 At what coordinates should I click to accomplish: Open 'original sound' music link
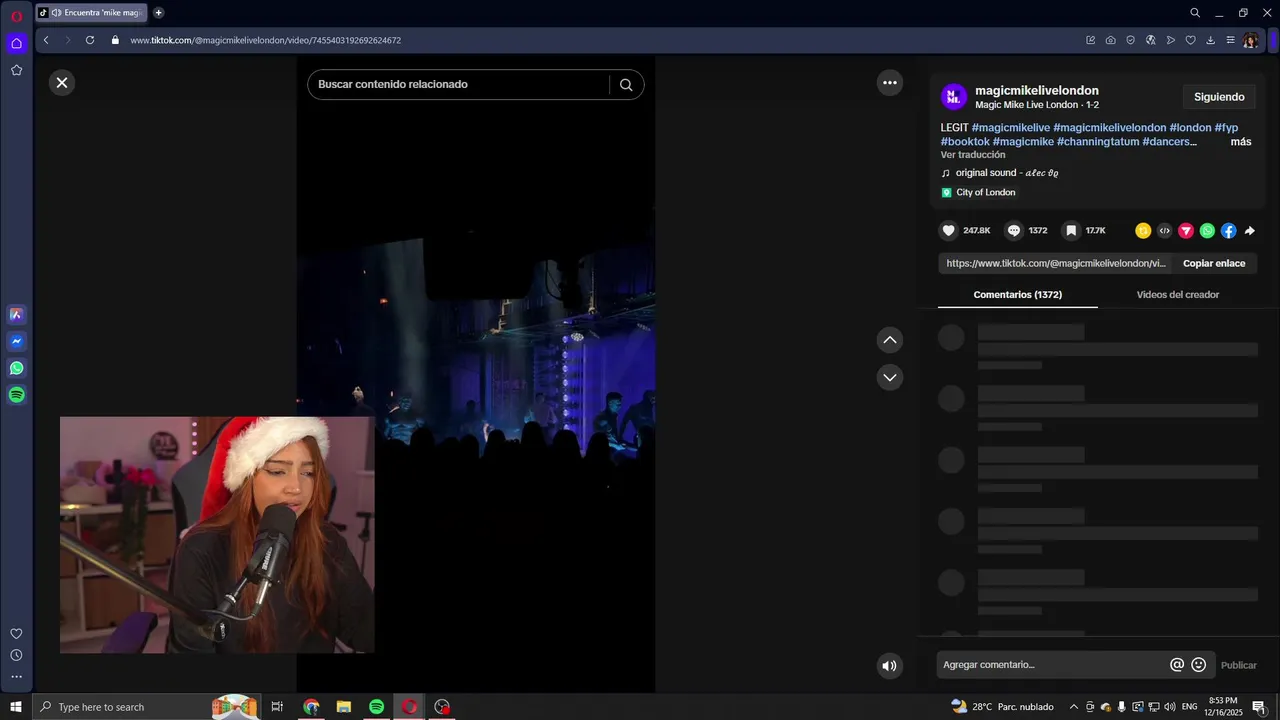click(1007, 173)
